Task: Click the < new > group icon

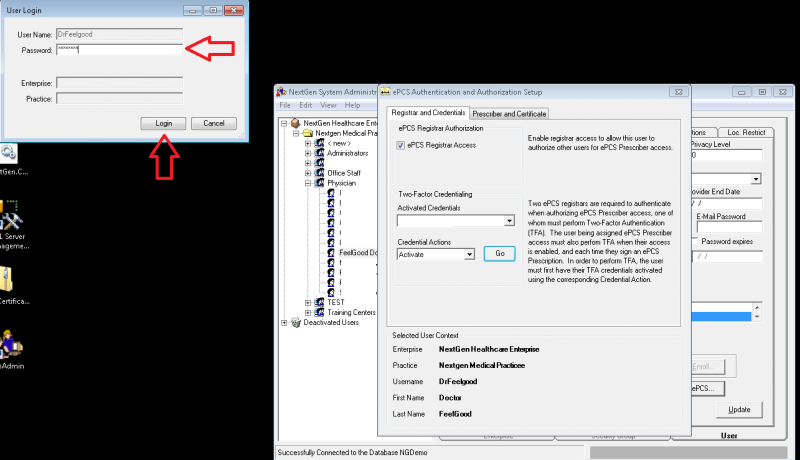Action: coord(319,143)
